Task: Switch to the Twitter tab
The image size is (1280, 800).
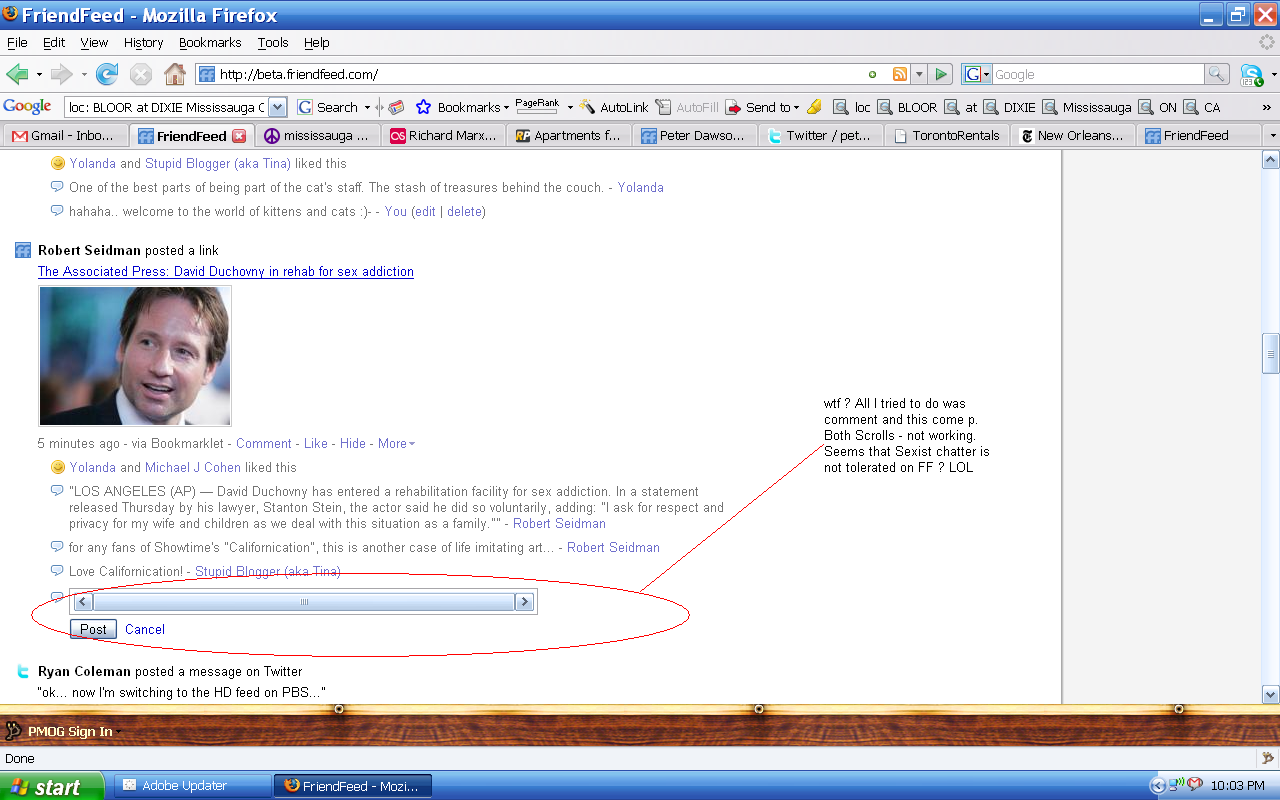Action: click(820, 135)
